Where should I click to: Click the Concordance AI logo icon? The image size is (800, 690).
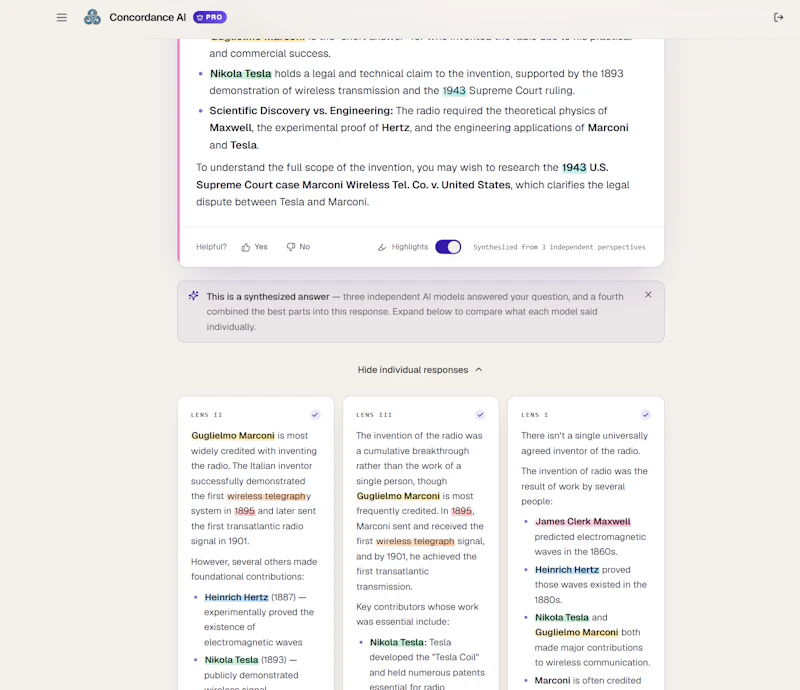[92, 17]
